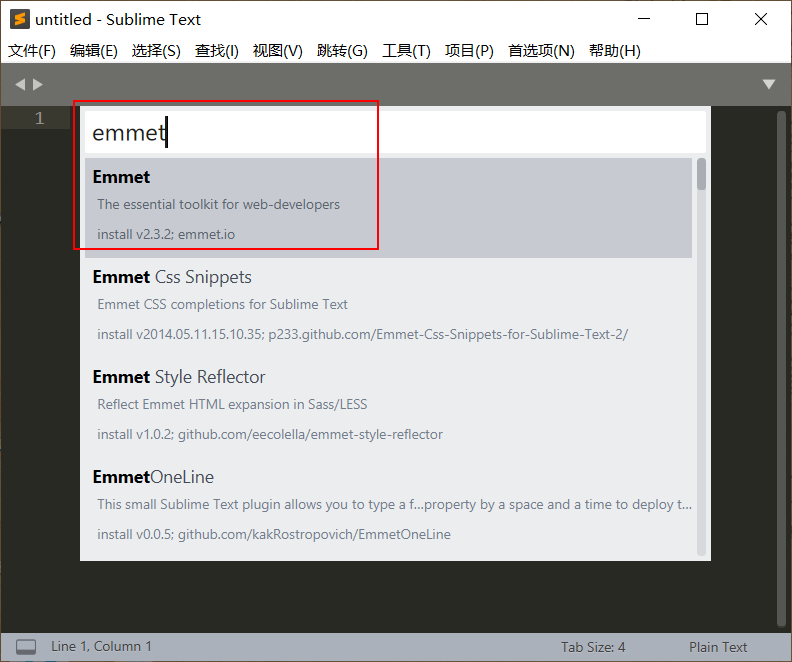Open the 文件(F) menu
792x662 pixels.
[x=32, y=51]
